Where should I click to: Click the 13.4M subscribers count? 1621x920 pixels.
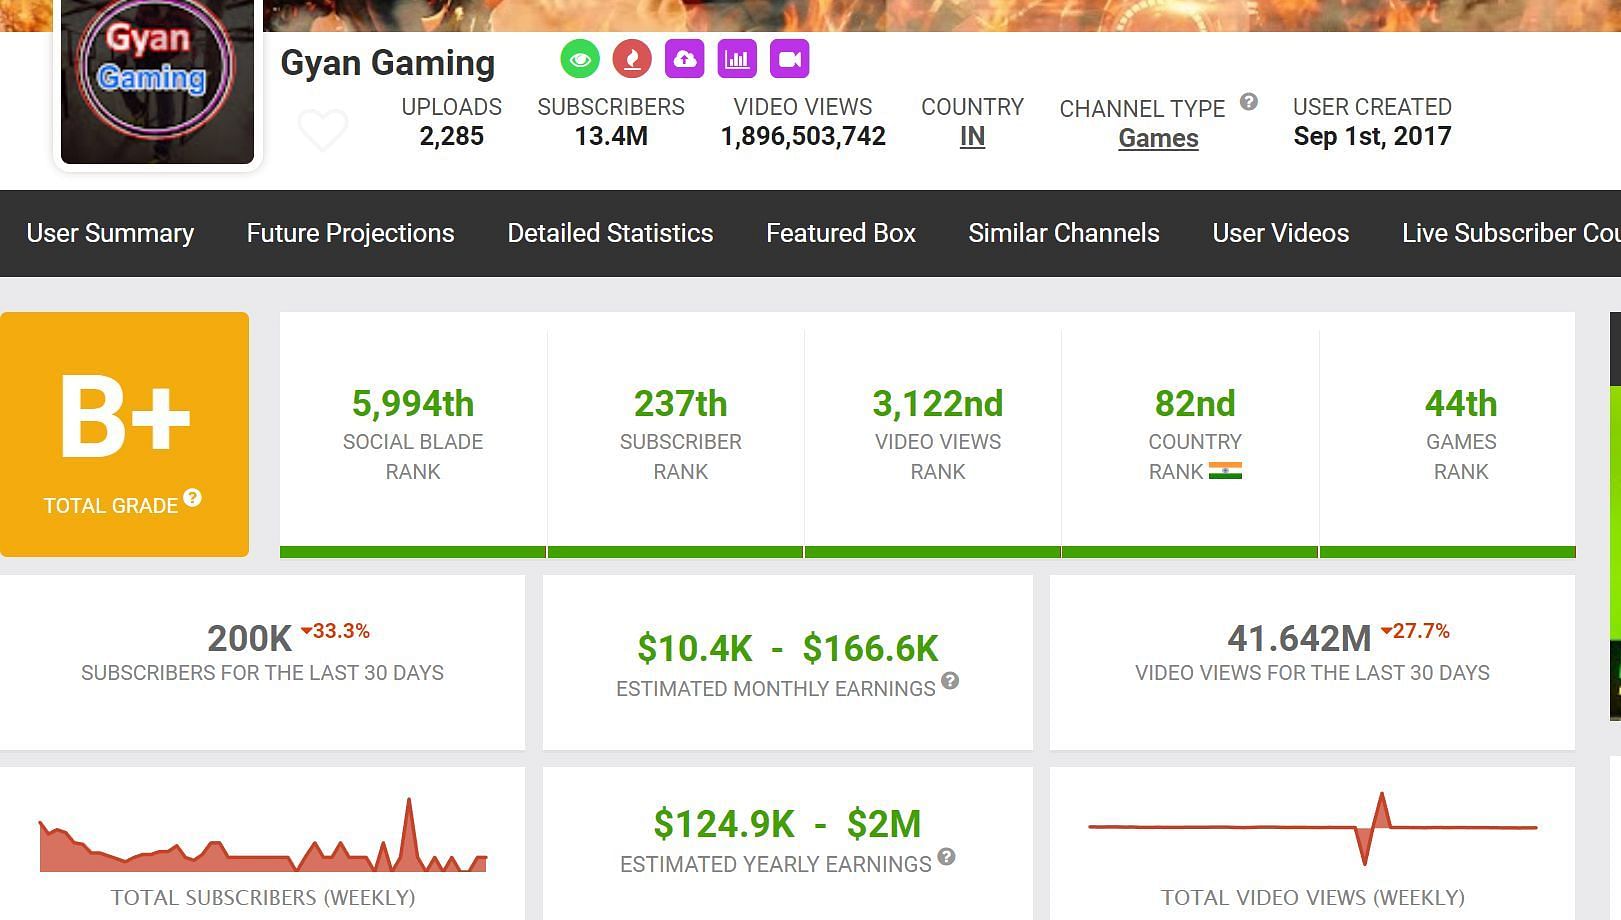click(611, 136)
